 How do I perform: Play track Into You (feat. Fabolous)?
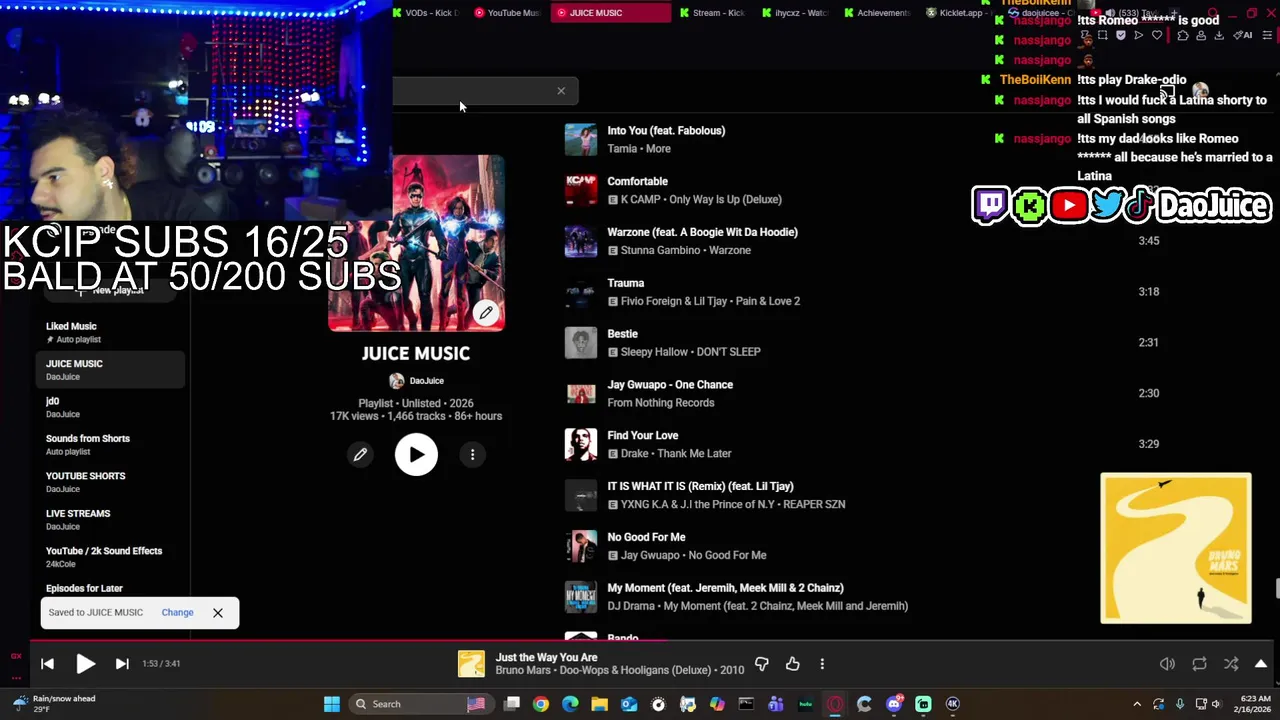(x=666, y=131)
